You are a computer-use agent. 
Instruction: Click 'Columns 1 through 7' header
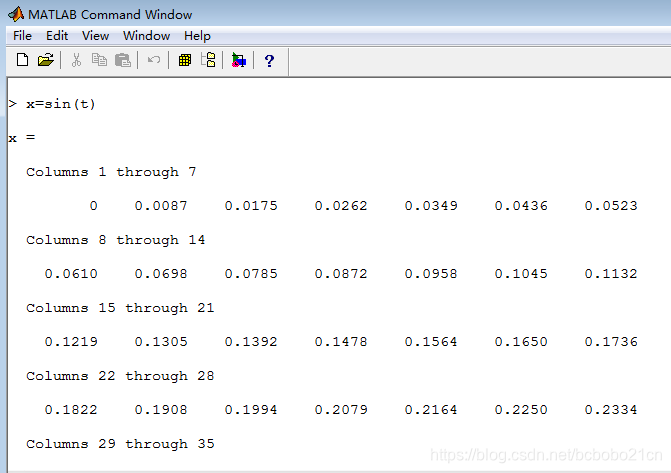tap(111, 172)
